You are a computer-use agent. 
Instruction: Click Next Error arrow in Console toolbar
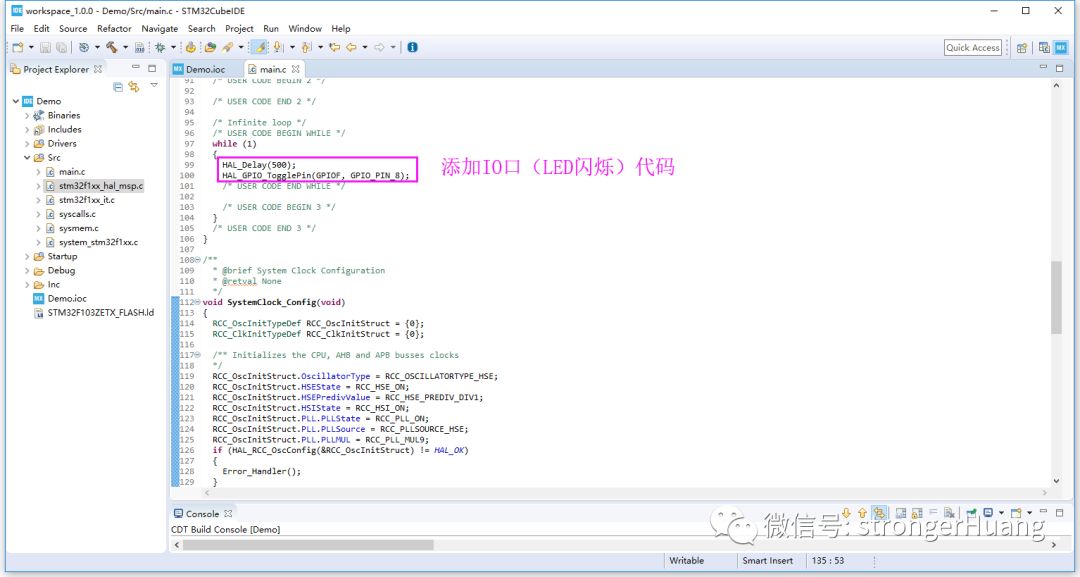point(846,513)
